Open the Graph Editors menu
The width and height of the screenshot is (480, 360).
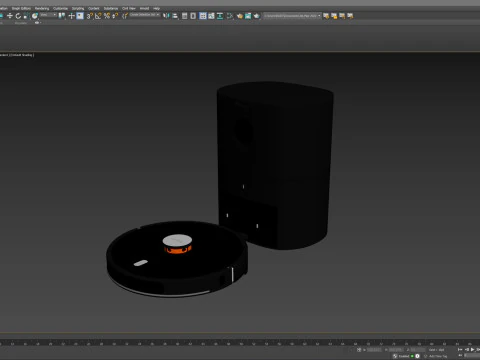click(21, 8)
